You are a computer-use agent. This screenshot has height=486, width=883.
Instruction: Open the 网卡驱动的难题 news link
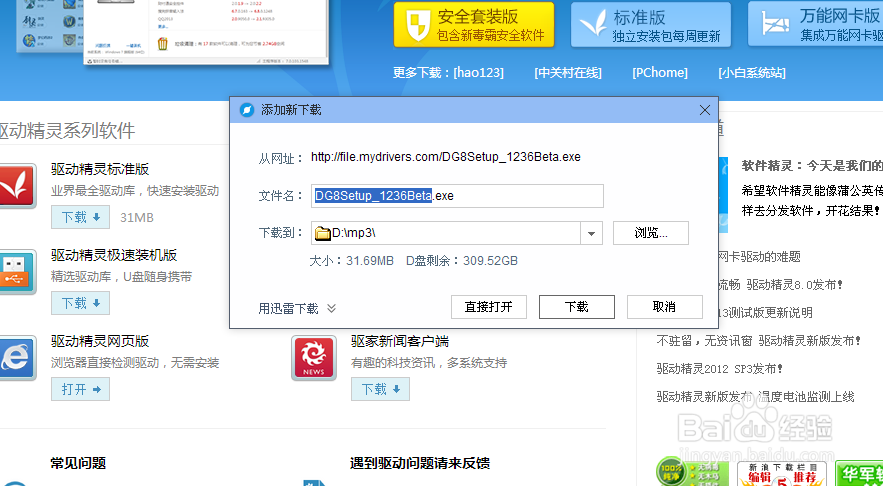click(x=759, y=257)
